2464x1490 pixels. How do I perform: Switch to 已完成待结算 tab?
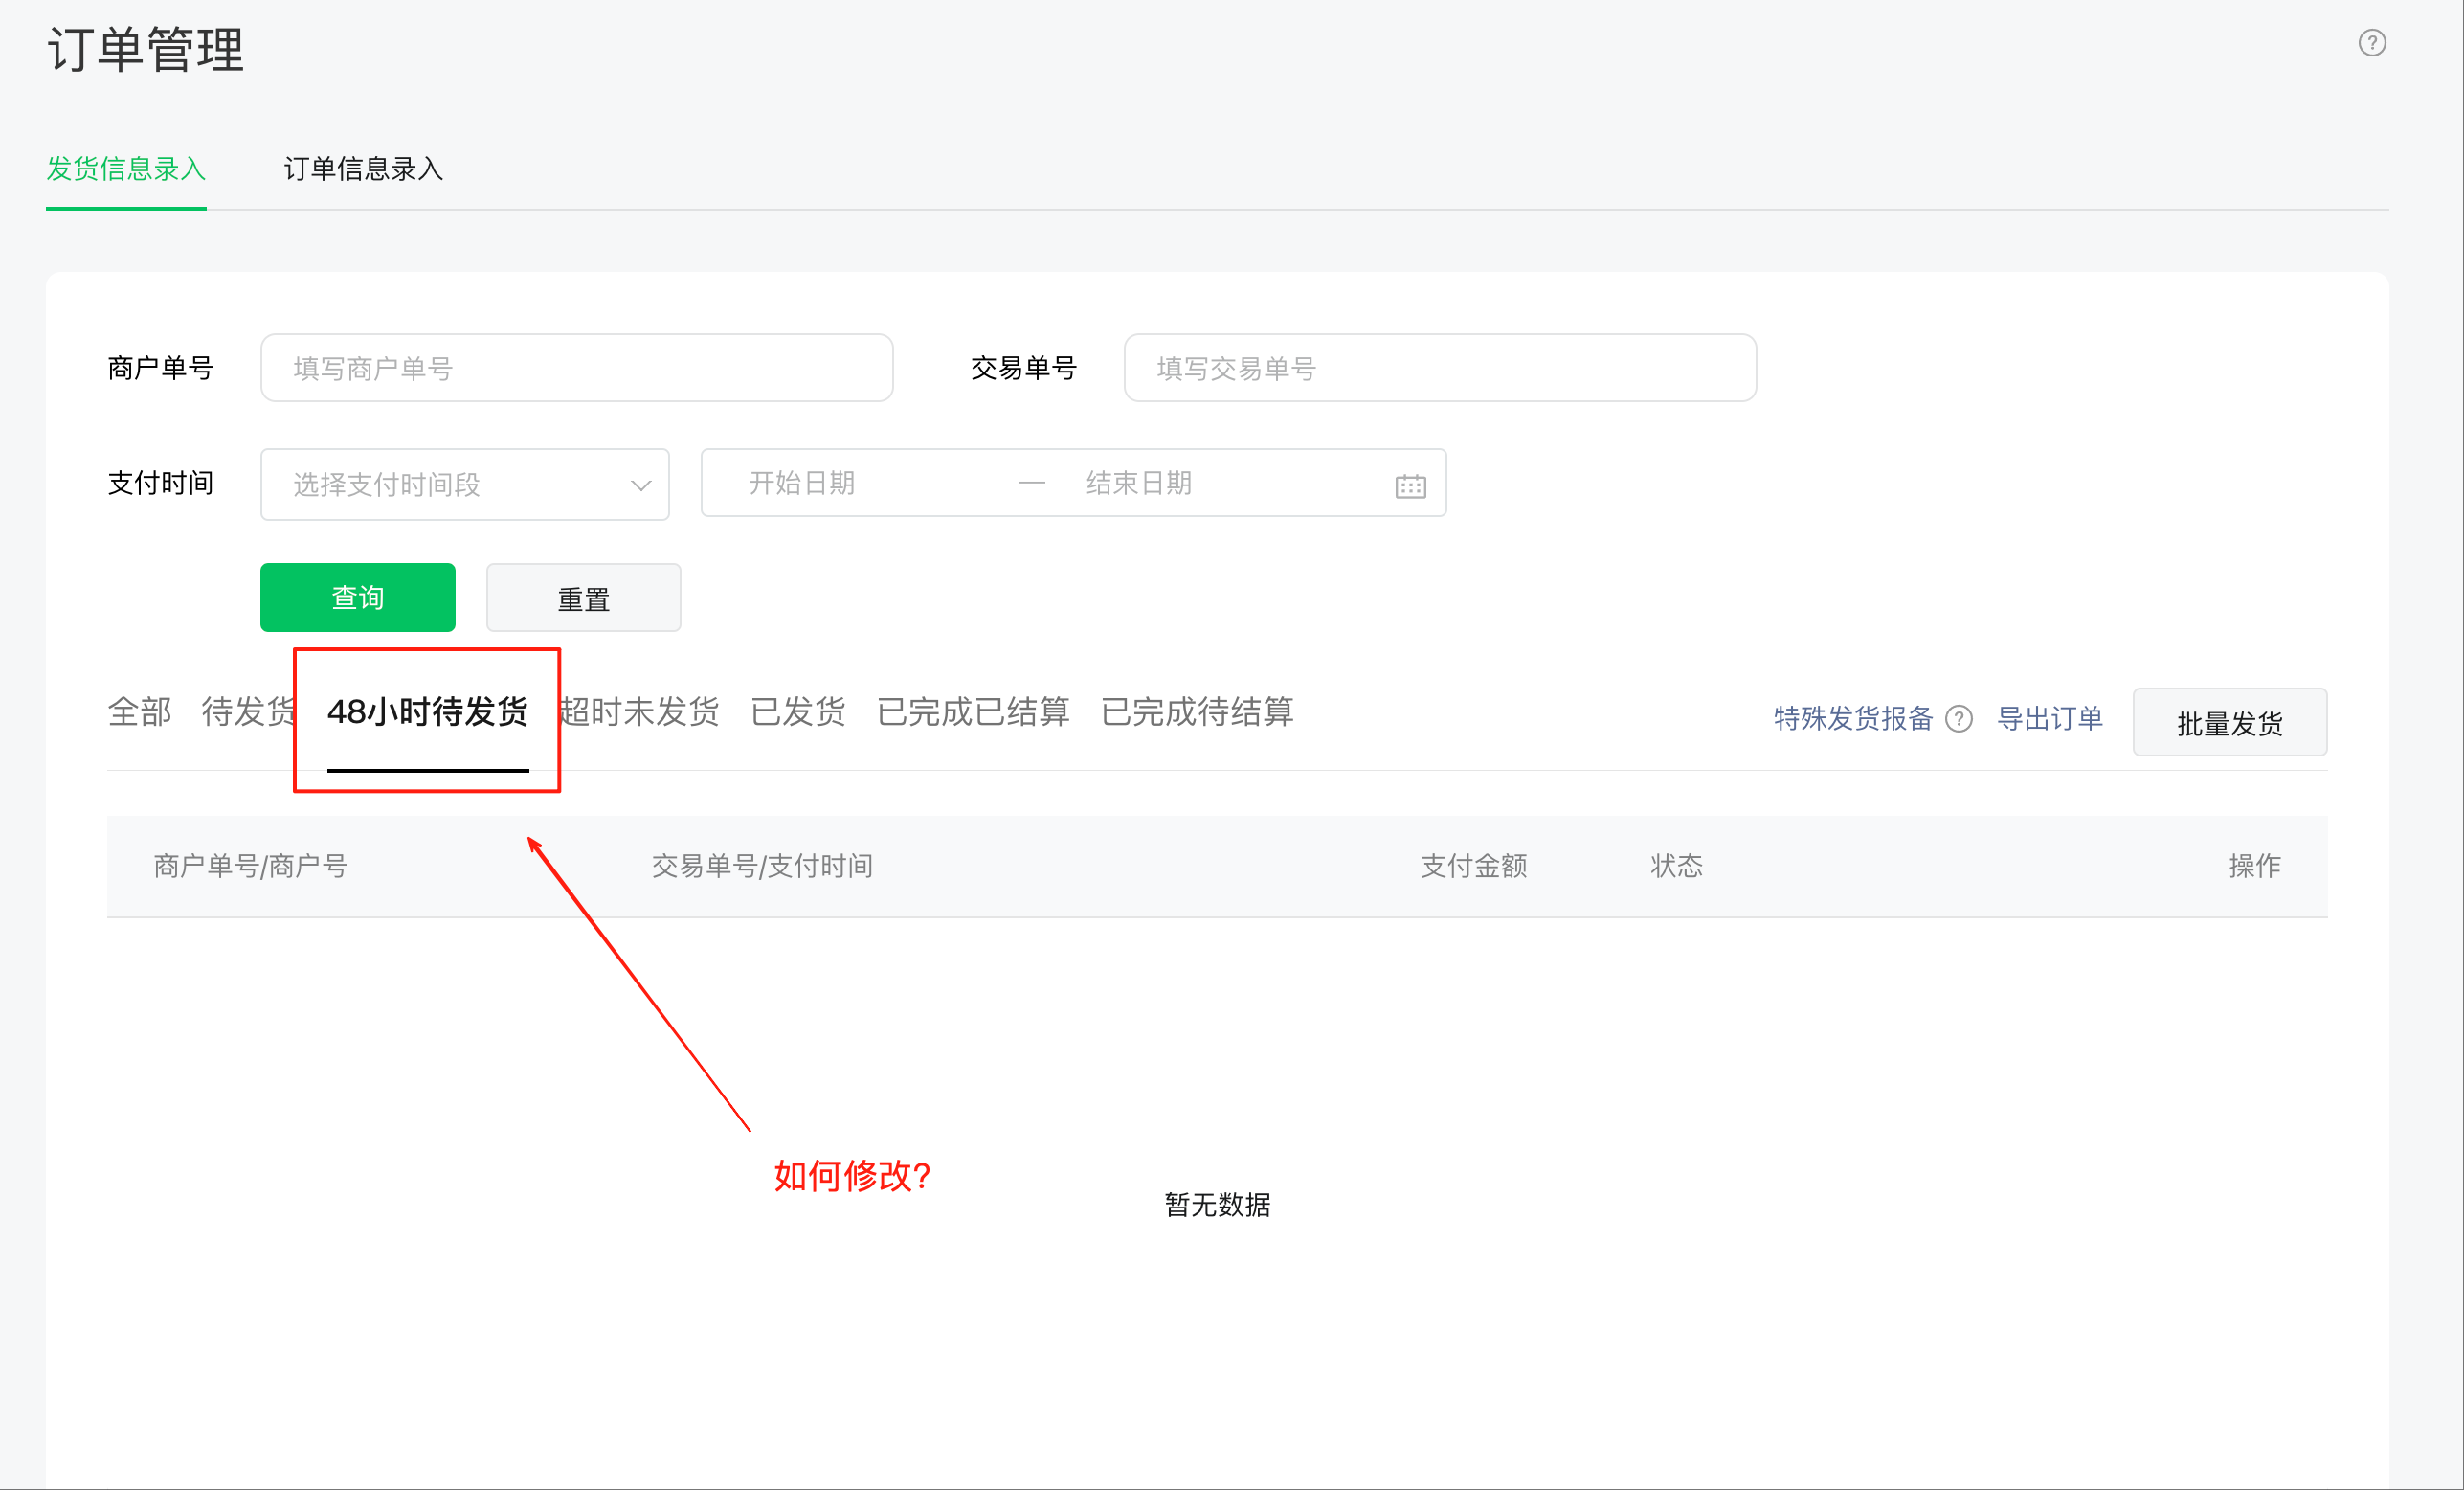click(1196, 712)
